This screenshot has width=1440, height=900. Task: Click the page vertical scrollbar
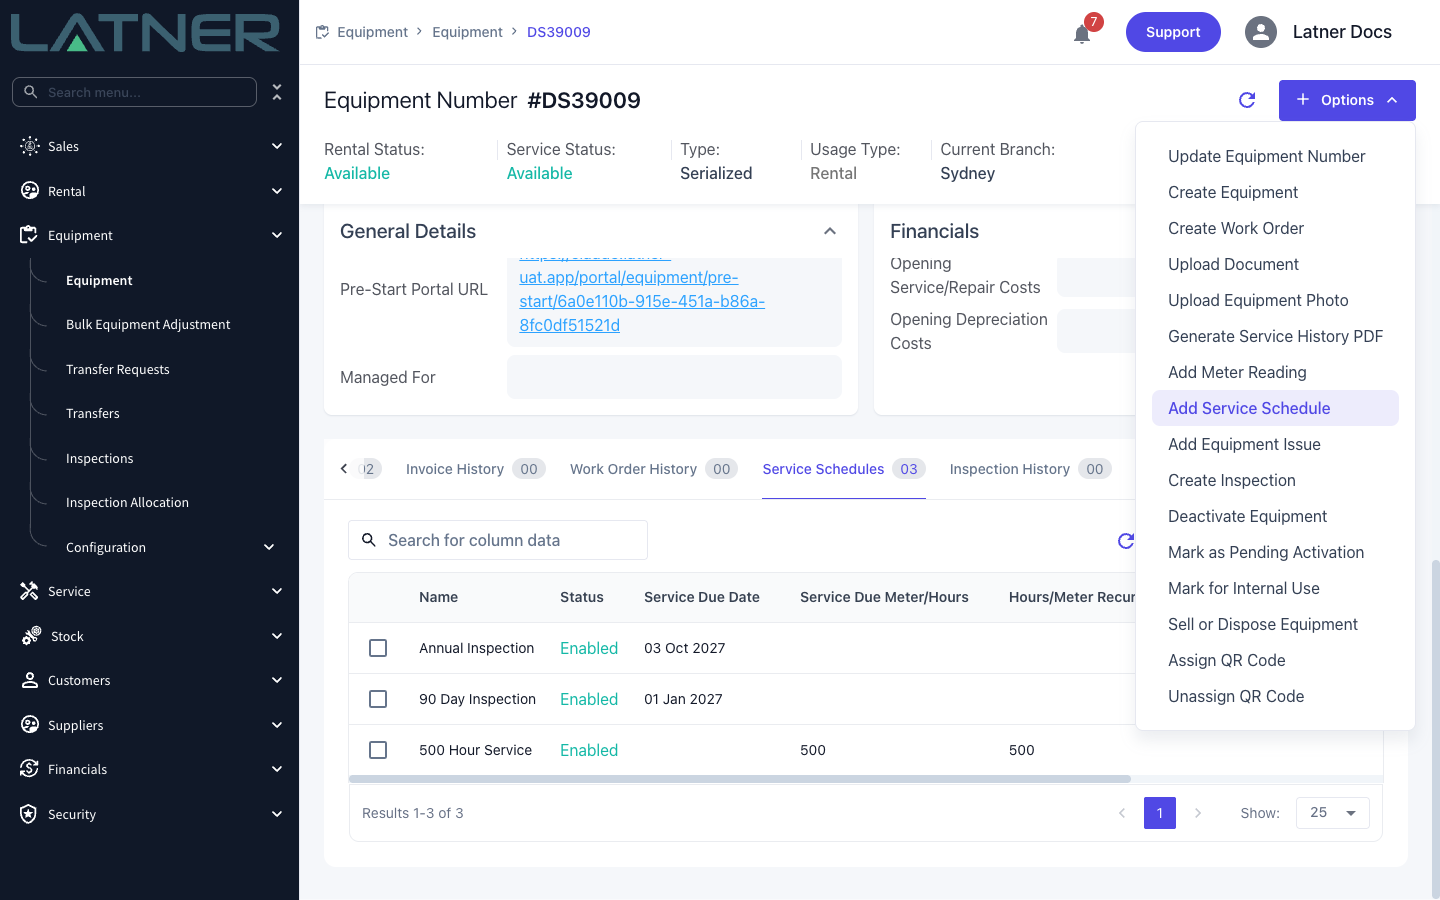coord(1436,730)
